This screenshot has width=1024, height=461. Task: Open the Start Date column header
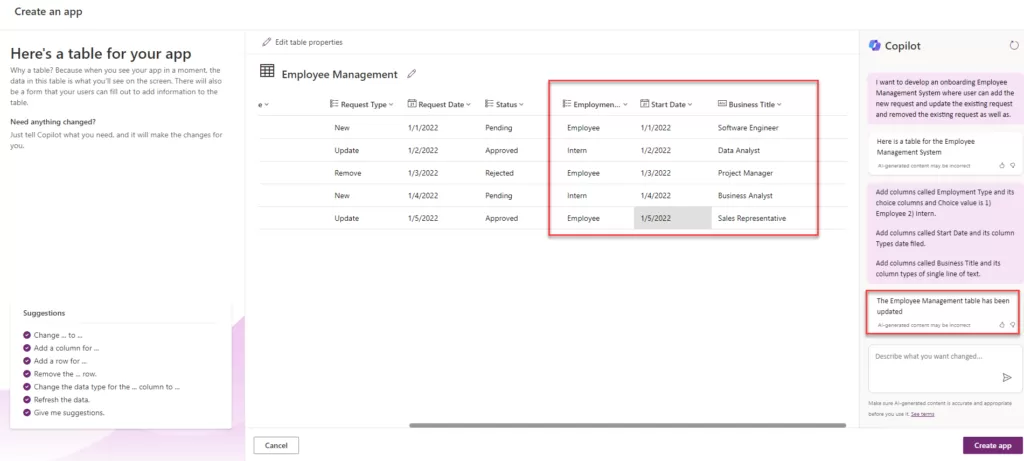[x=665, y=104]
